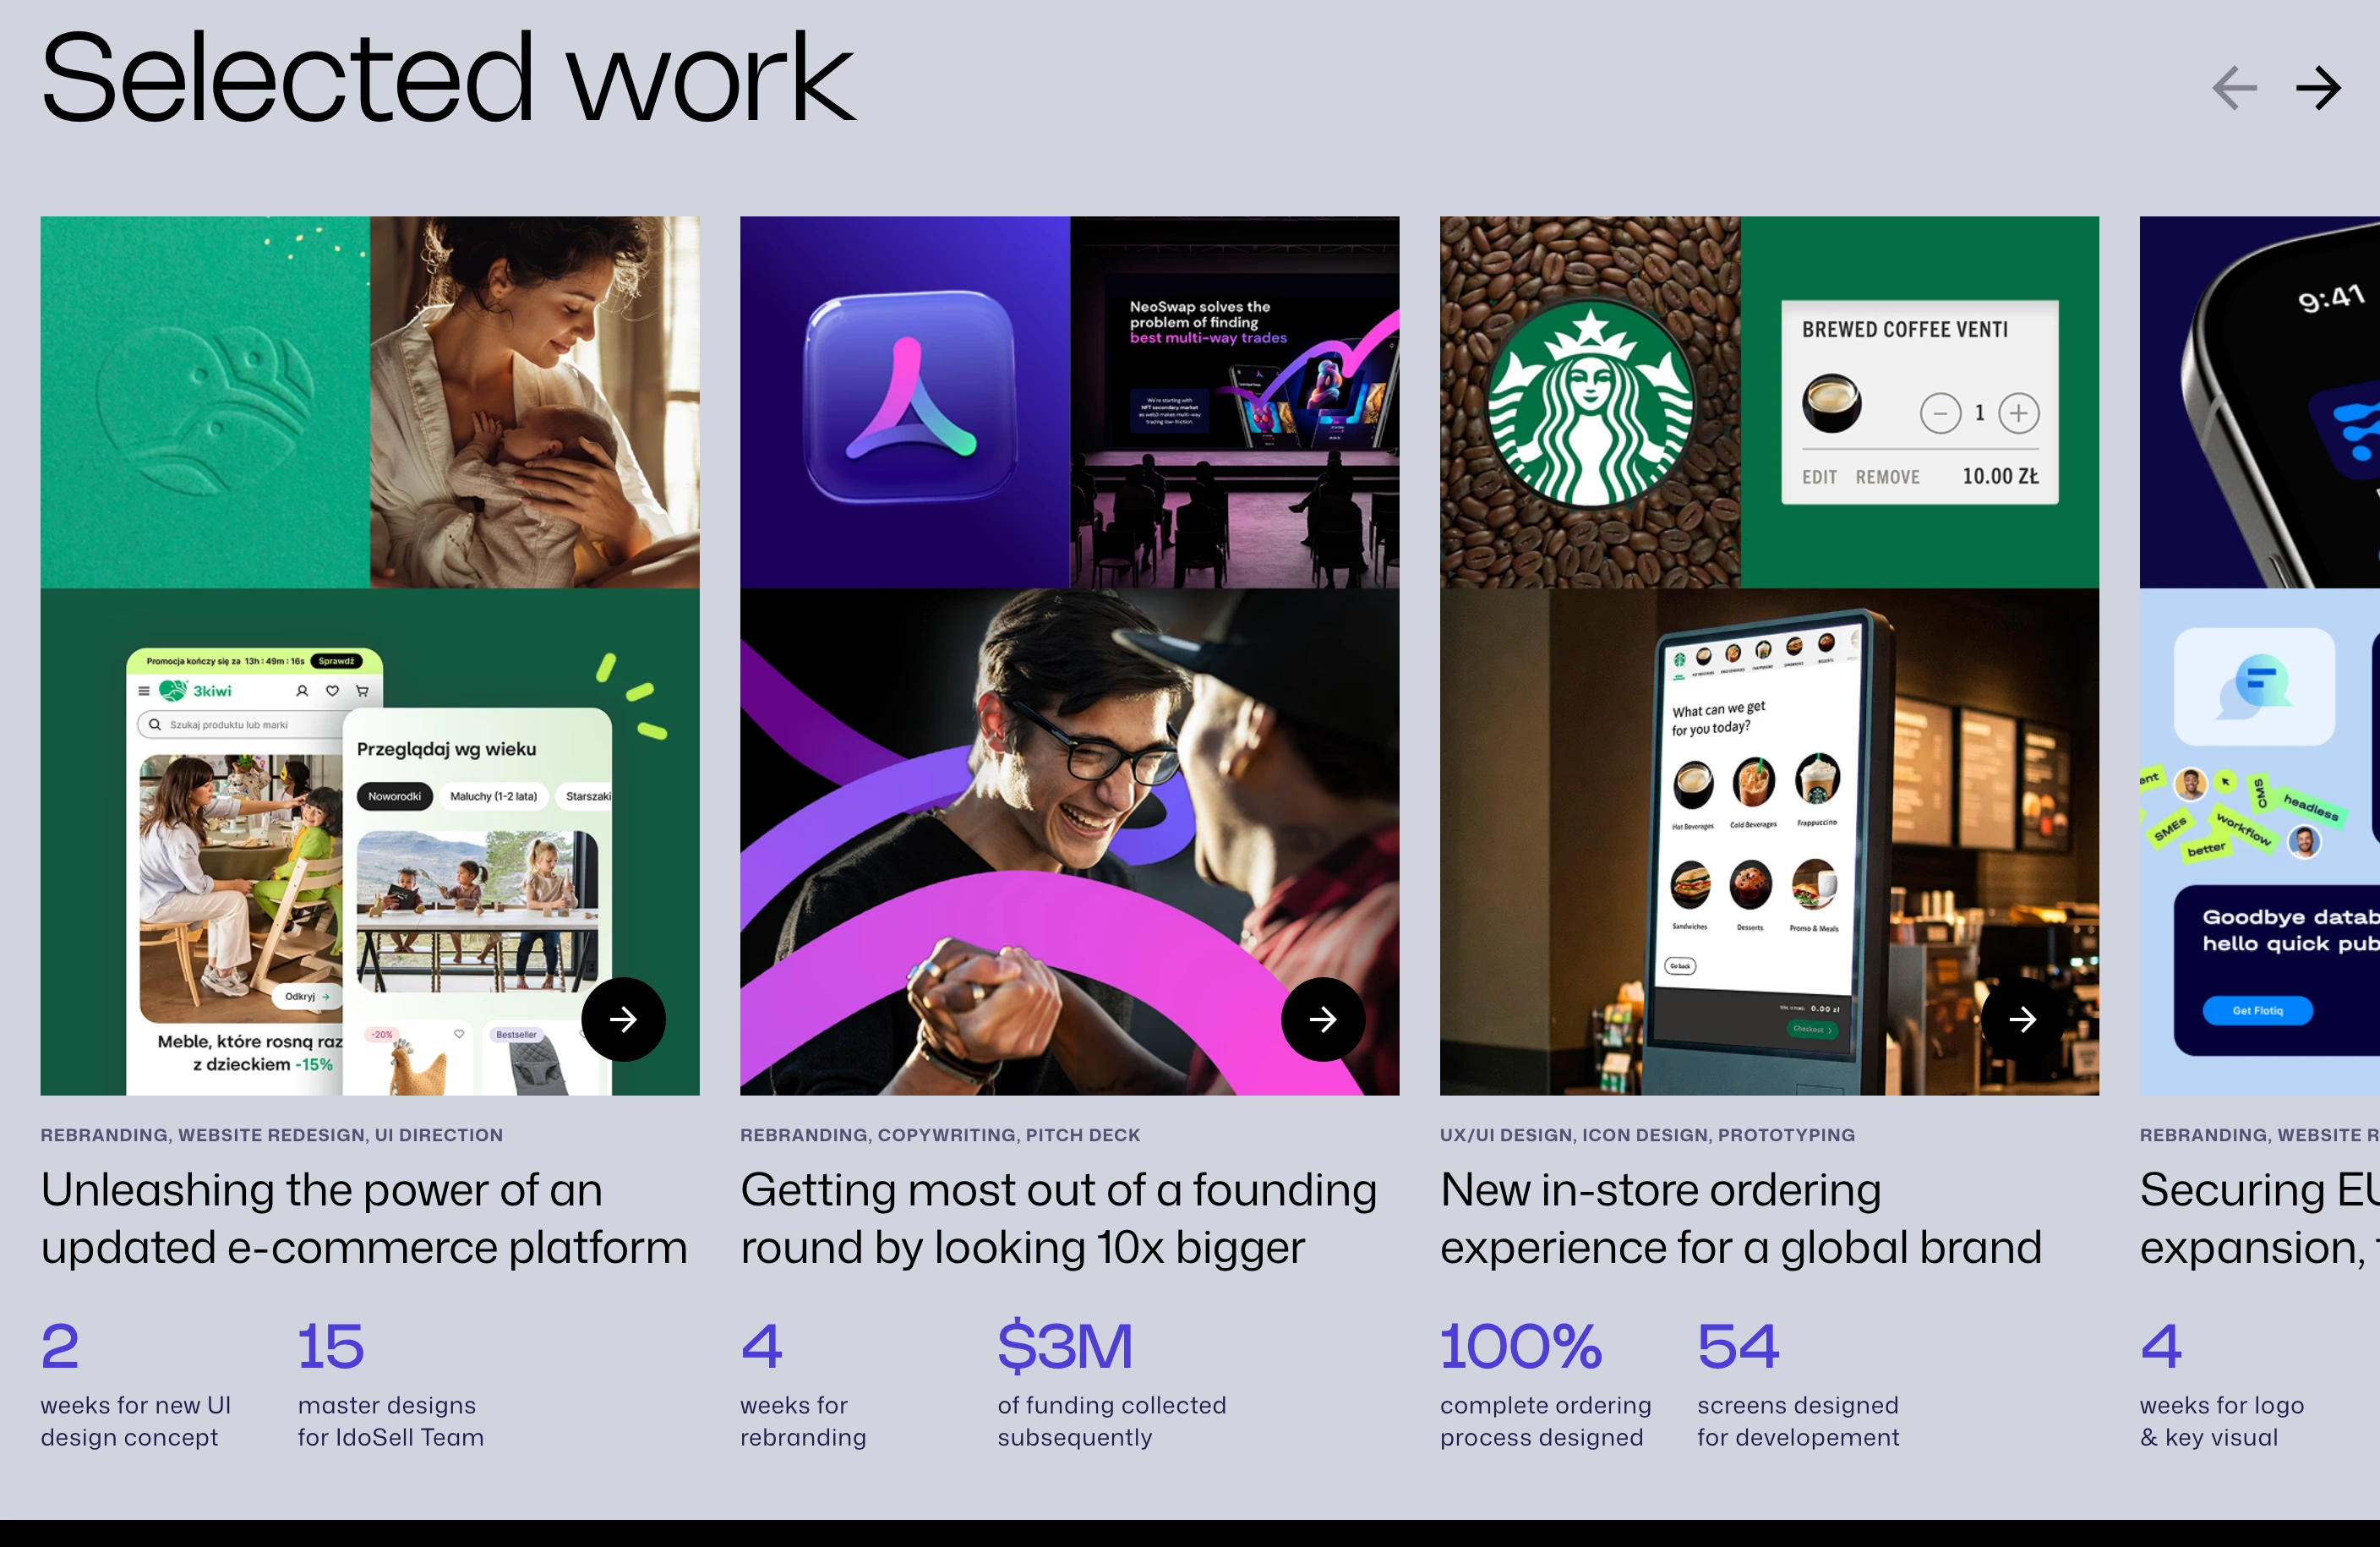Image resolution: width=2380 pixels, height=1547 pixels.
Task: Open NeoSwap project via round arrow button
Action: click(x=1323, y=1019)
